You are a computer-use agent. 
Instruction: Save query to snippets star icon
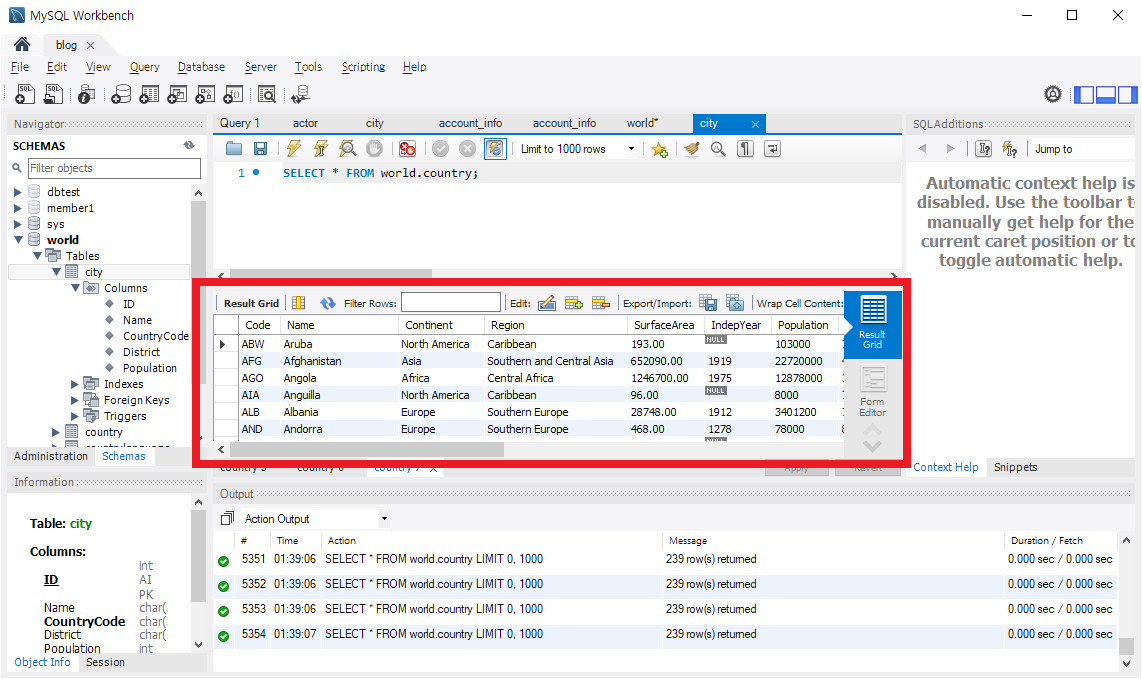660,149
